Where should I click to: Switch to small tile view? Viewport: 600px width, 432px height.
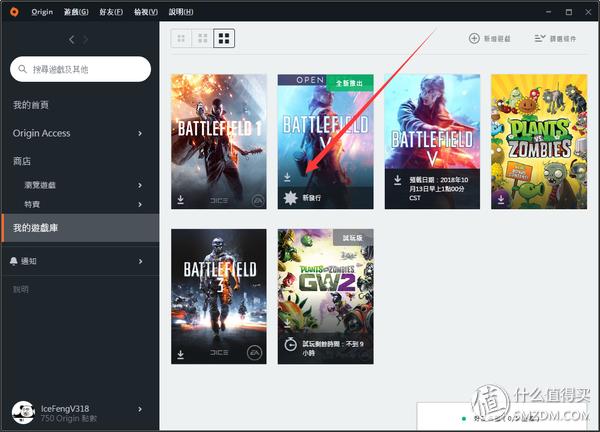181,38
